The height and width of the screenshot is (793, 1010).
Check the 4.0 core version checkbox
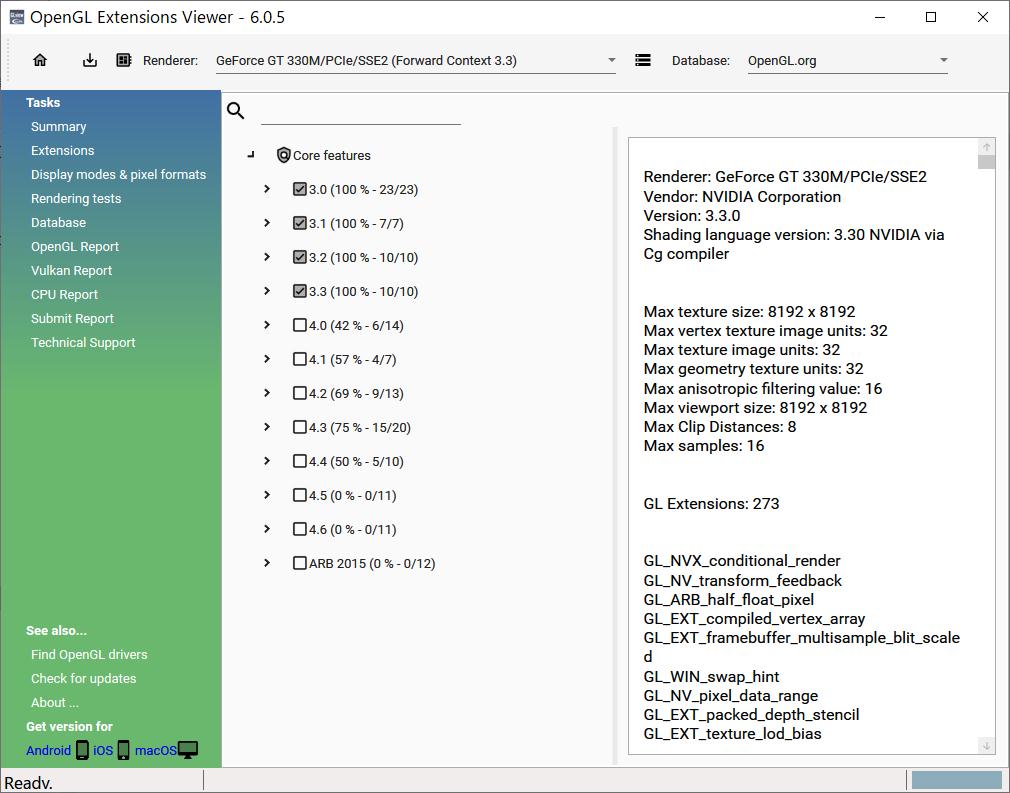pos(300,325)
